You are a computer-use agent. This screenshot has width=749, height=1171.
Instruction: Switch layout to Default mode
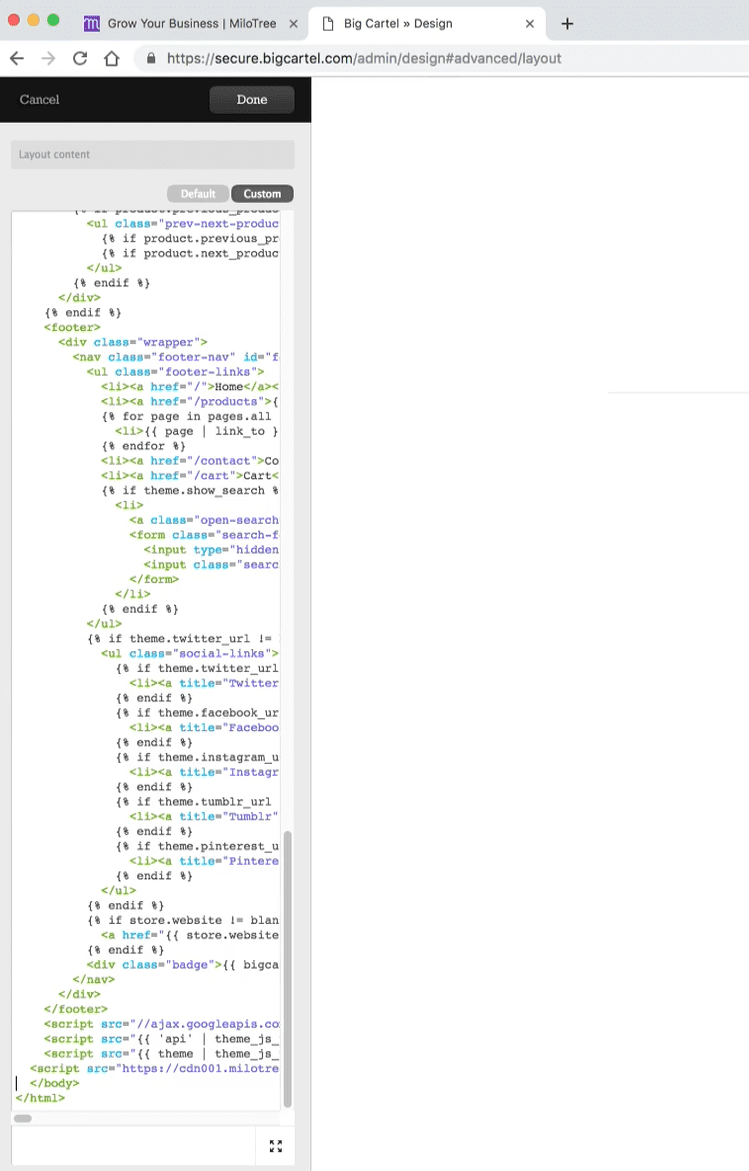[x=198, y=194]
